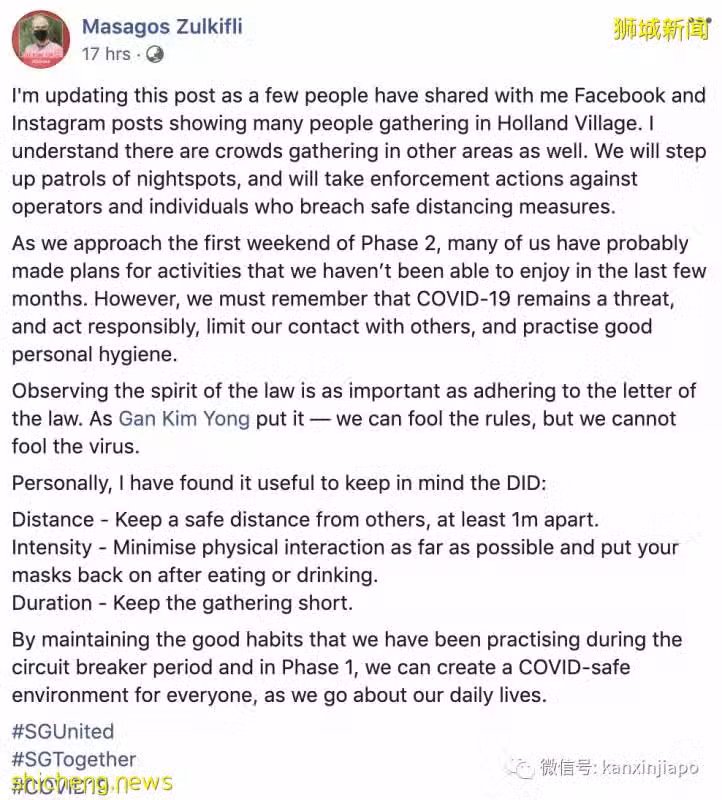The image size is (722, 800).
Task: Click the 'Duration - Keep the gathering short' line
Action: pos(182,603)
